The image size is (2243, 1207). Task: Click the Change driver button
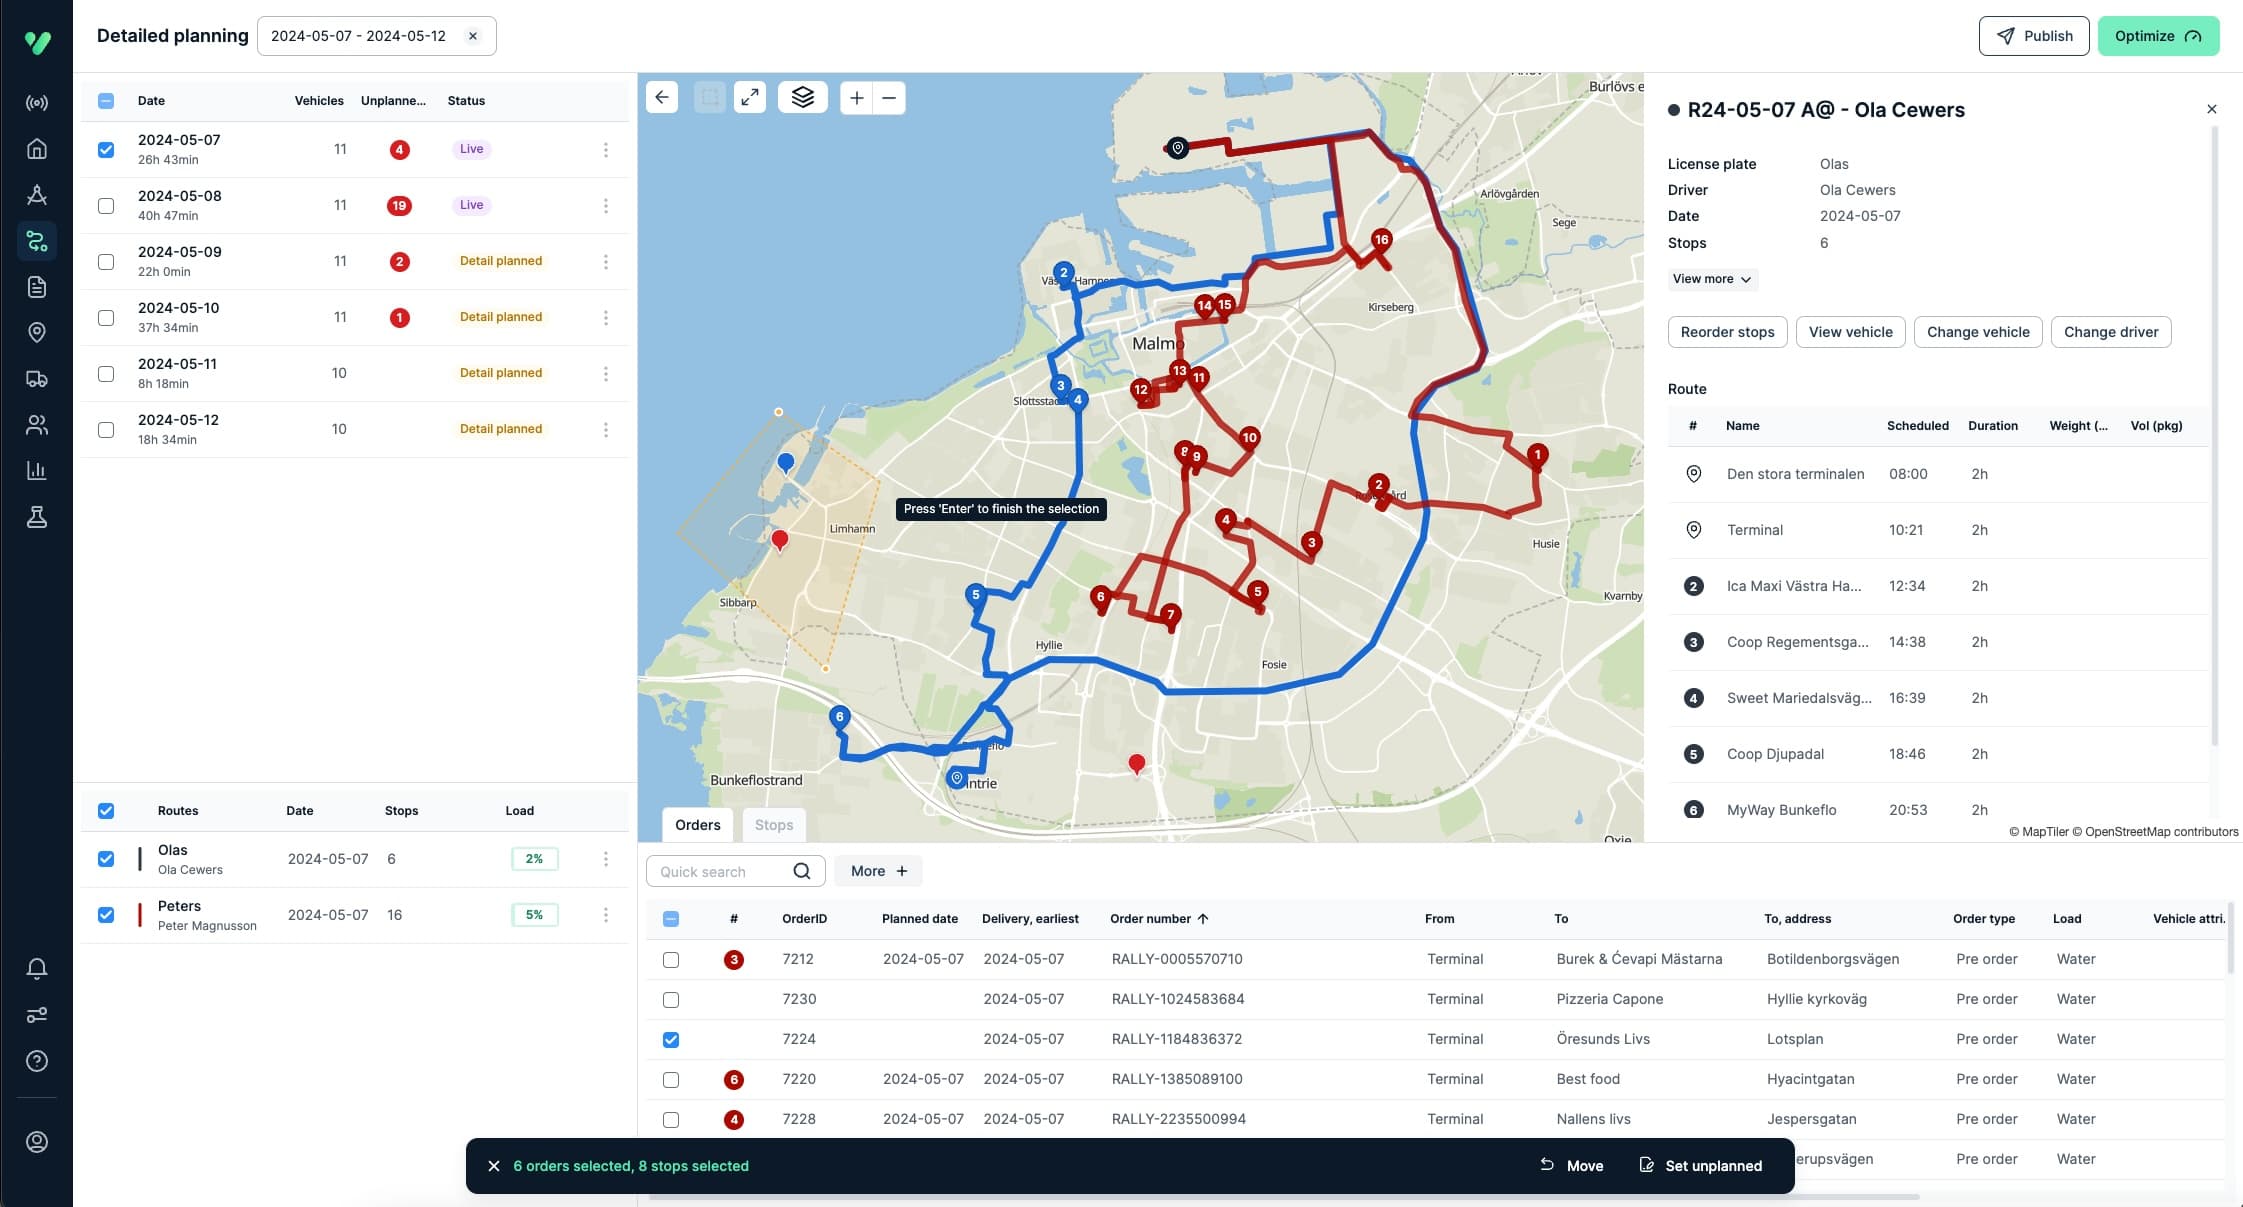(2110, 331)
